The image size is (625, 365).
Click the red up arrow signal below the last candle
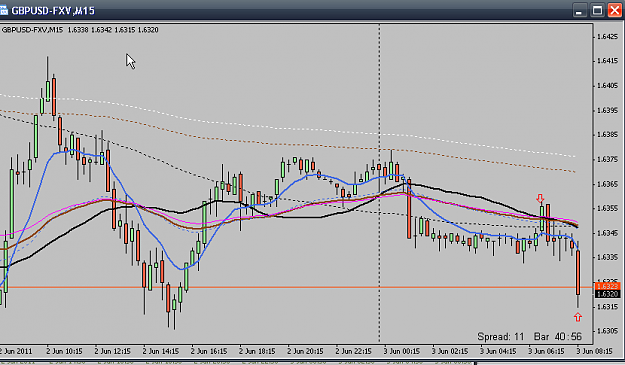(x=578, y=317)
